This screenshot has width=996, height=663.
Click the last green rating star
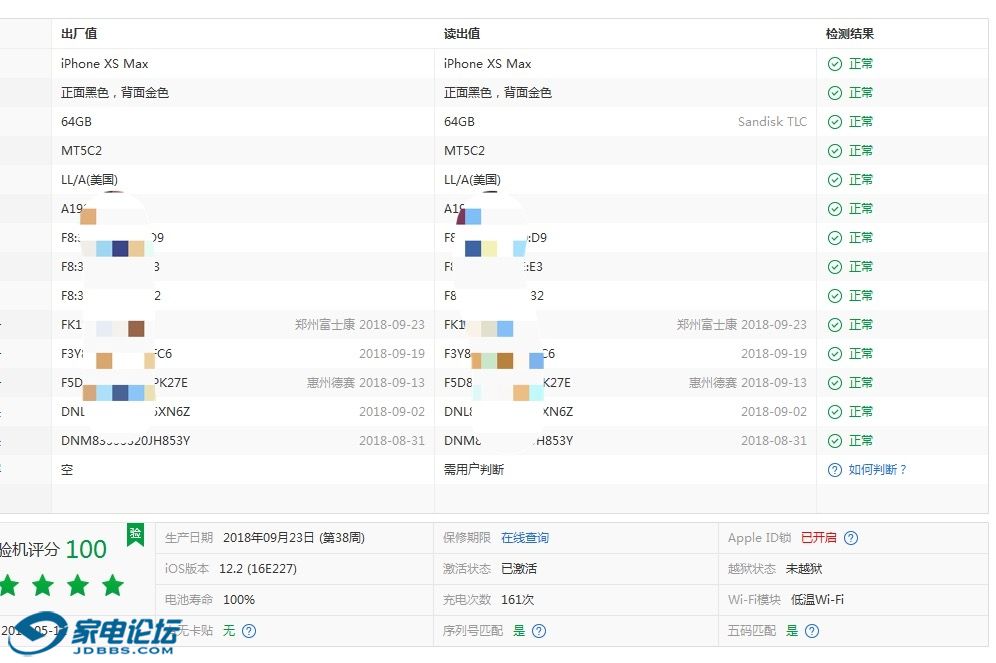[113, 585]
